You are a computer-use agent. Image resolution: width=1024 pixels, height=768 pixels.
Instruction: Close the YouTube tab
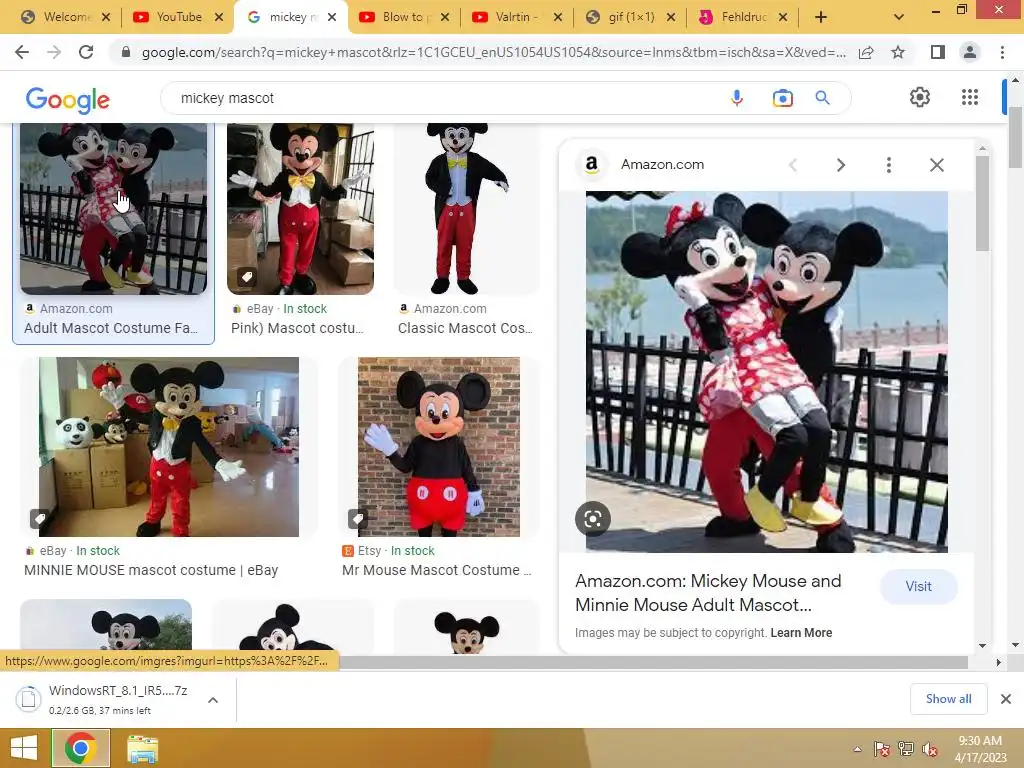(219, 17)
